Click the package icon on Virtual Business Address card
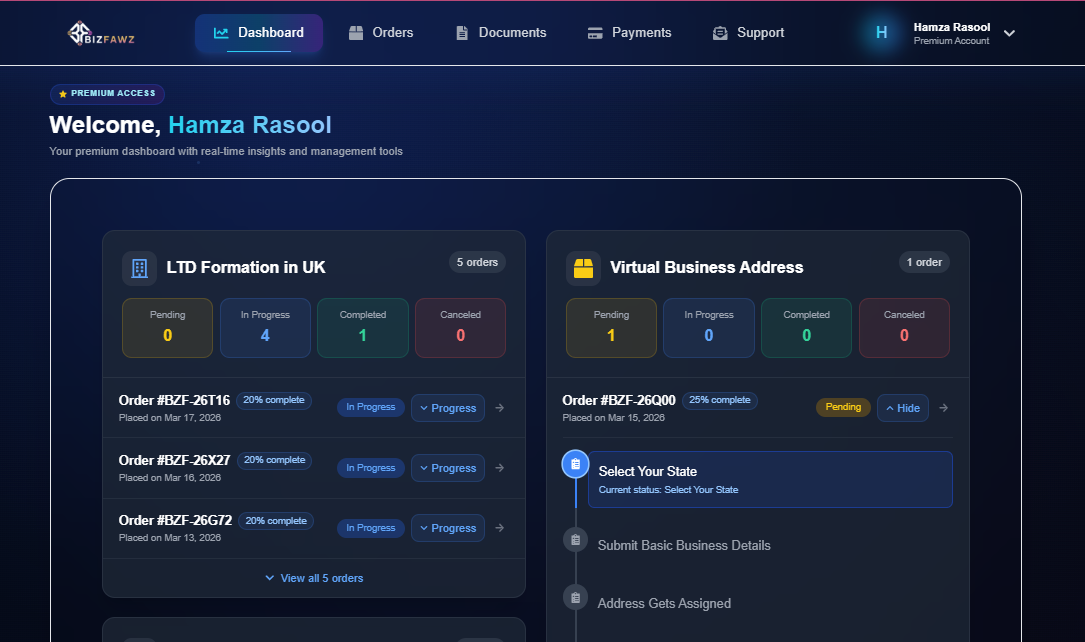1085x642 pixels. coord(583,267)
